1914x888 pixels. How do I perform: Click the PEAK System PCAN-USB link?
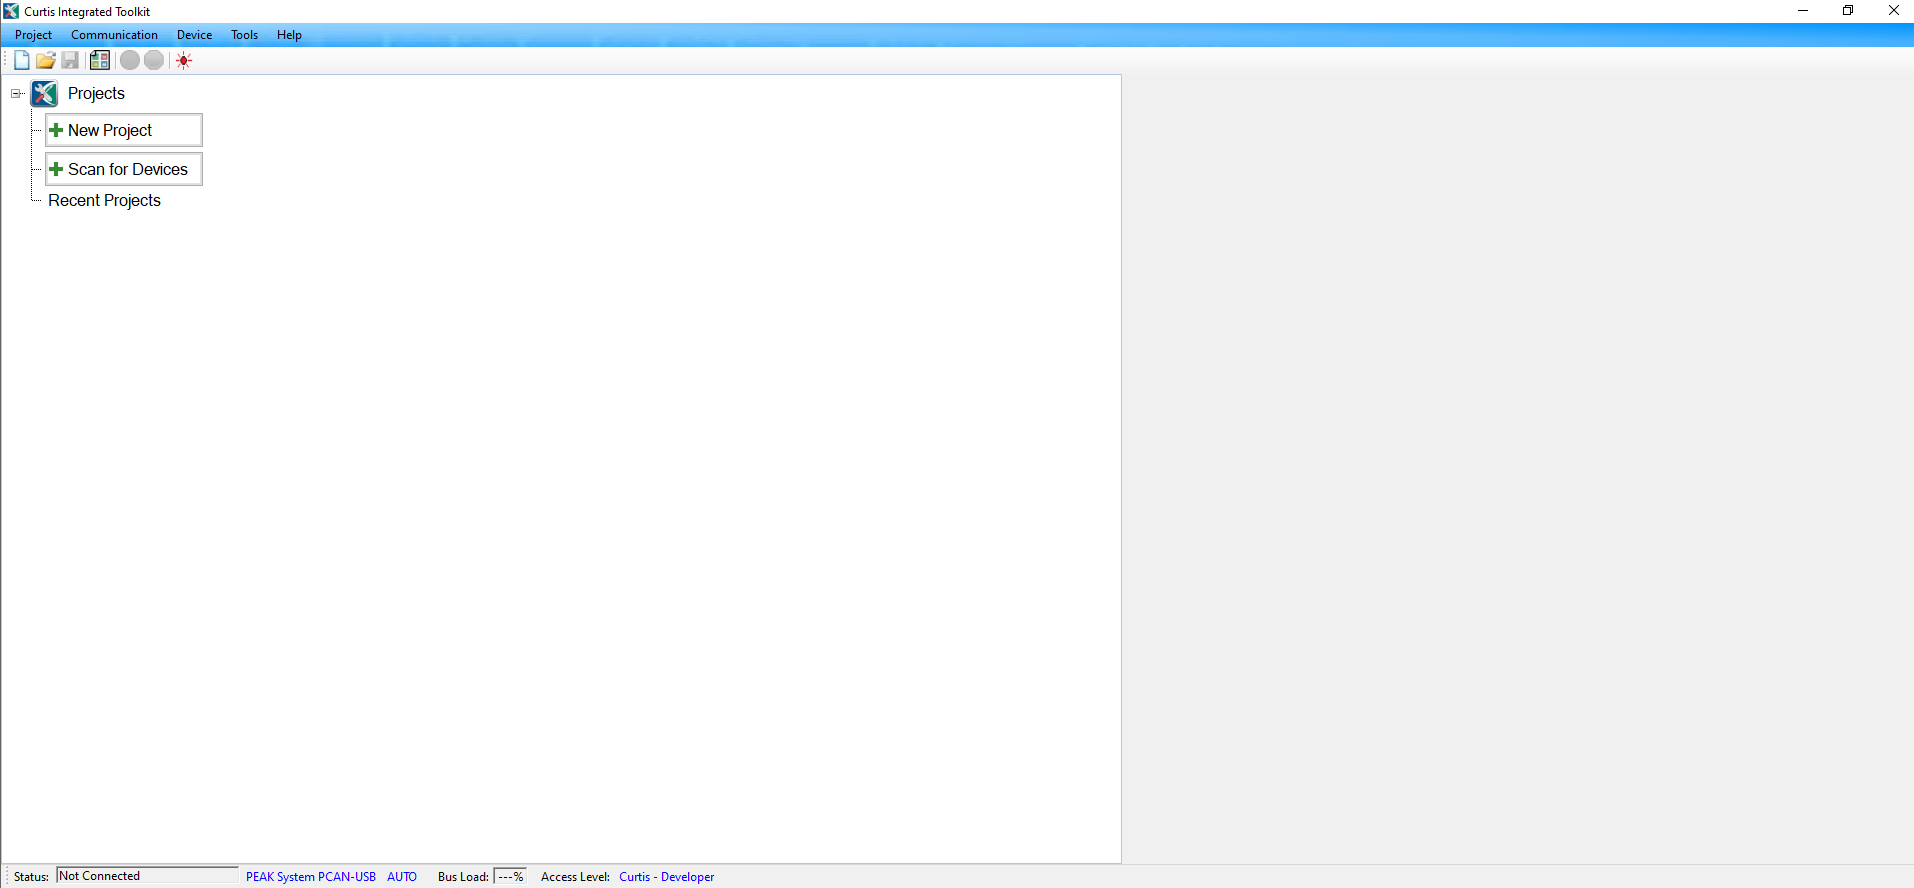[x=311, y=877]
